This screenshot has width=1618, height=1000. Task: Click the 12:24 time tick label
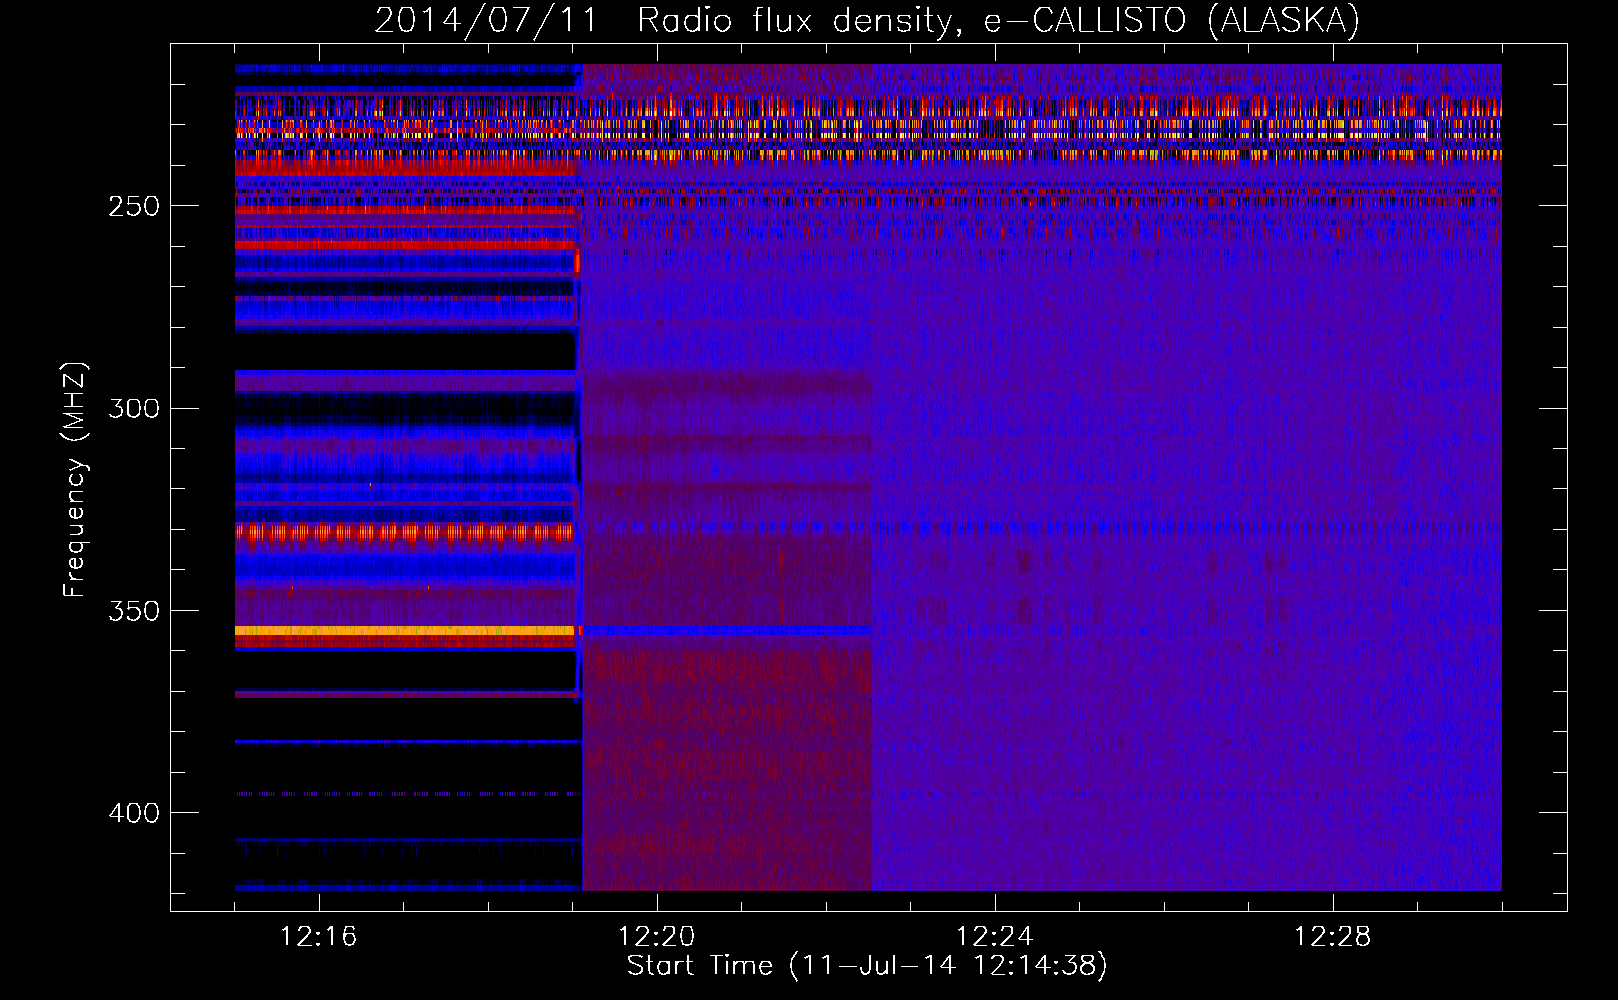coord(995,937)
